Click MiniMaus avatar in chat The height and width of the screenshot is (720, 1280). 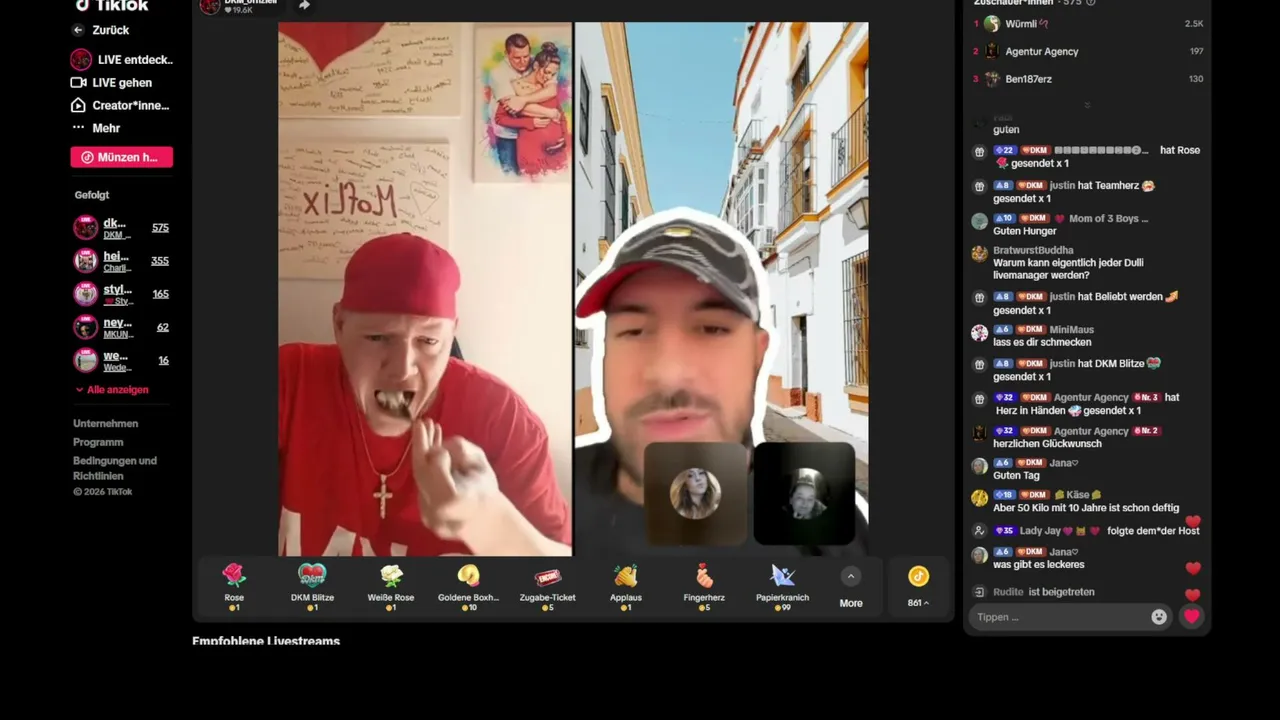click(x=979, y=333)
